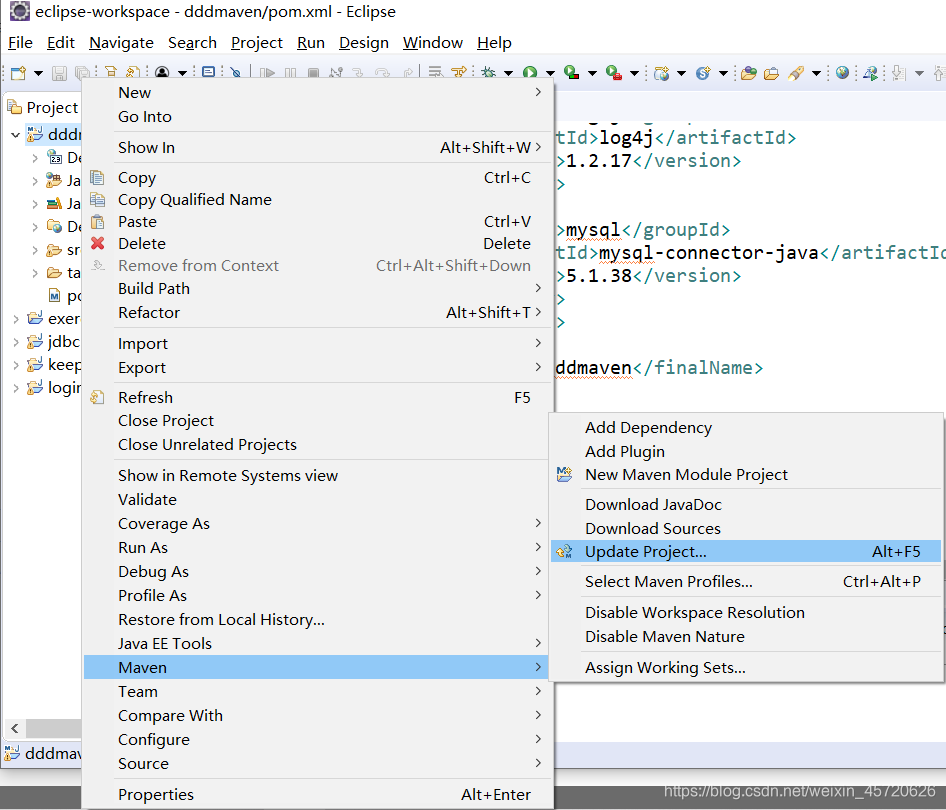Choose Select Maven Profiles... entry

coord(746,581)
